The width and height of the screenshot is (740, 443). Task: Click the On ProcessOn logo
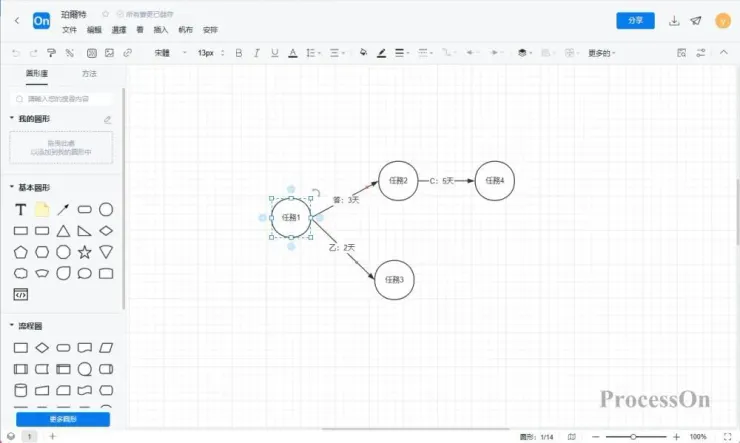(x=42, y=21)
